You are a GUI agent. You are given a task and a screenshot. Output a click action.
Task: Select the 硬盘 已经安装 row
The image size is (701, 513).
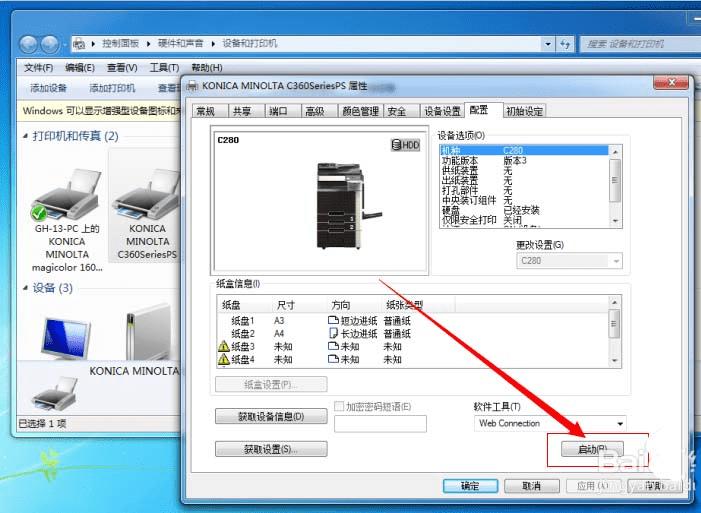coord(524,210)
